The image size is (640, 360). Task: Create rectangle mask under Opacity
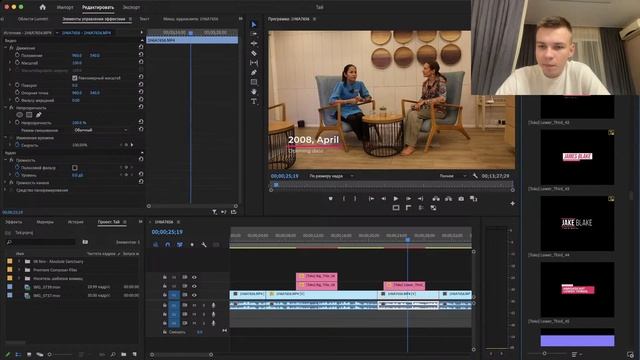click(x=29, y=115)
